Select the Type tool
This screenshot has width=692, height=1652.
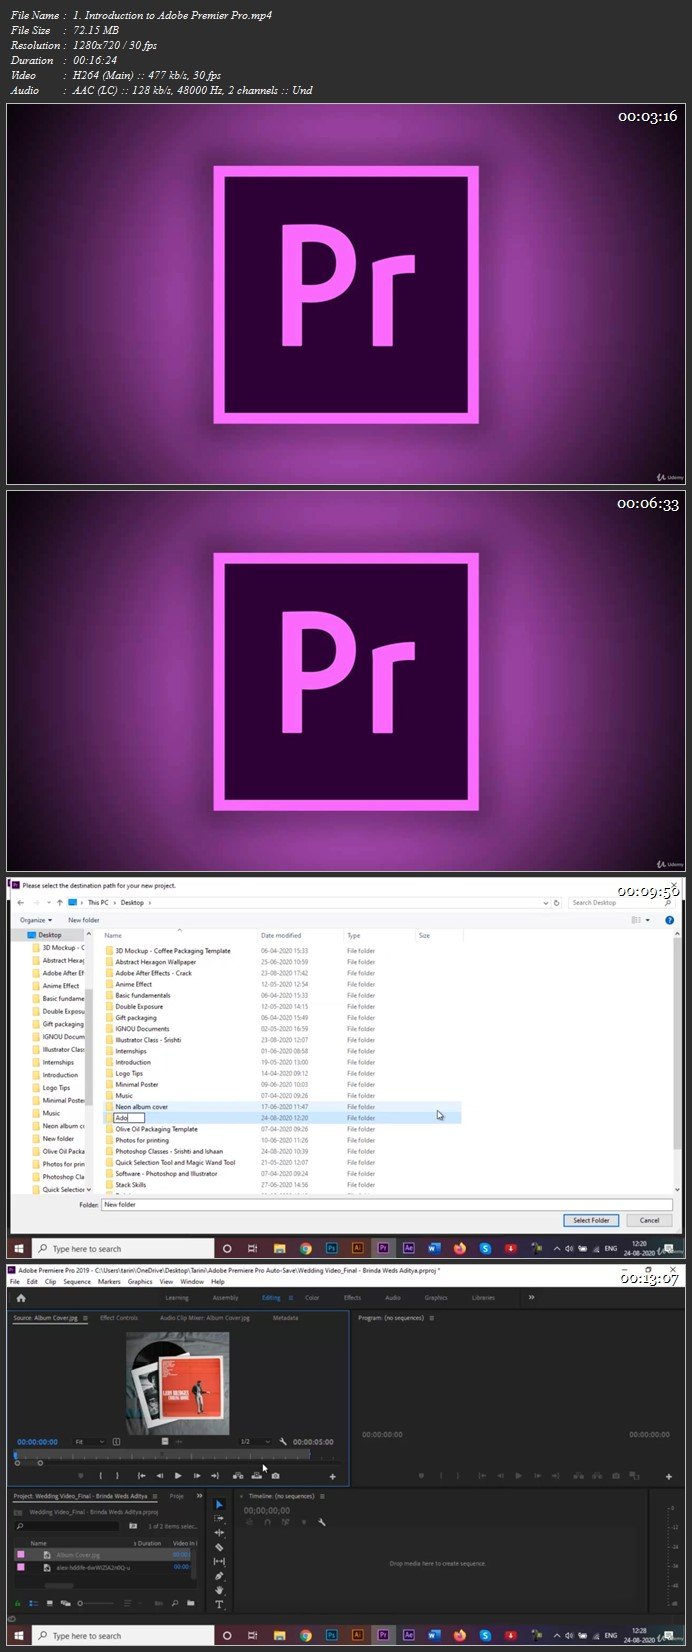click(220, 1604)
